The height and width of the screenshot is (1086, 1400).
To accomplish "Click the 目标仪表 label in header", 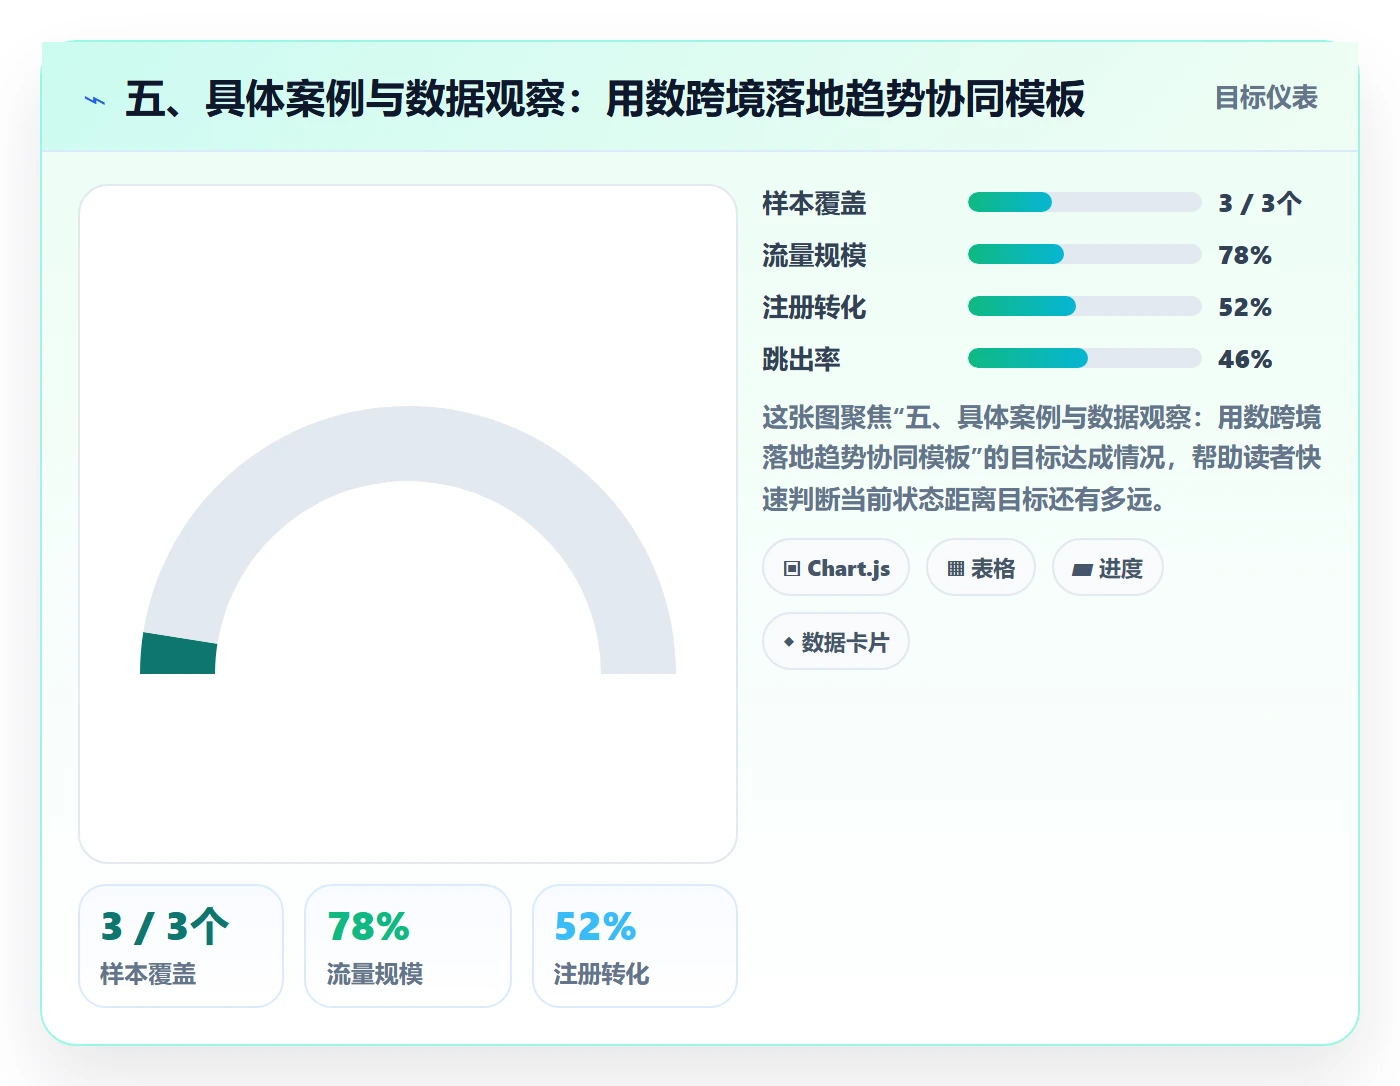I will point(1266,98).
